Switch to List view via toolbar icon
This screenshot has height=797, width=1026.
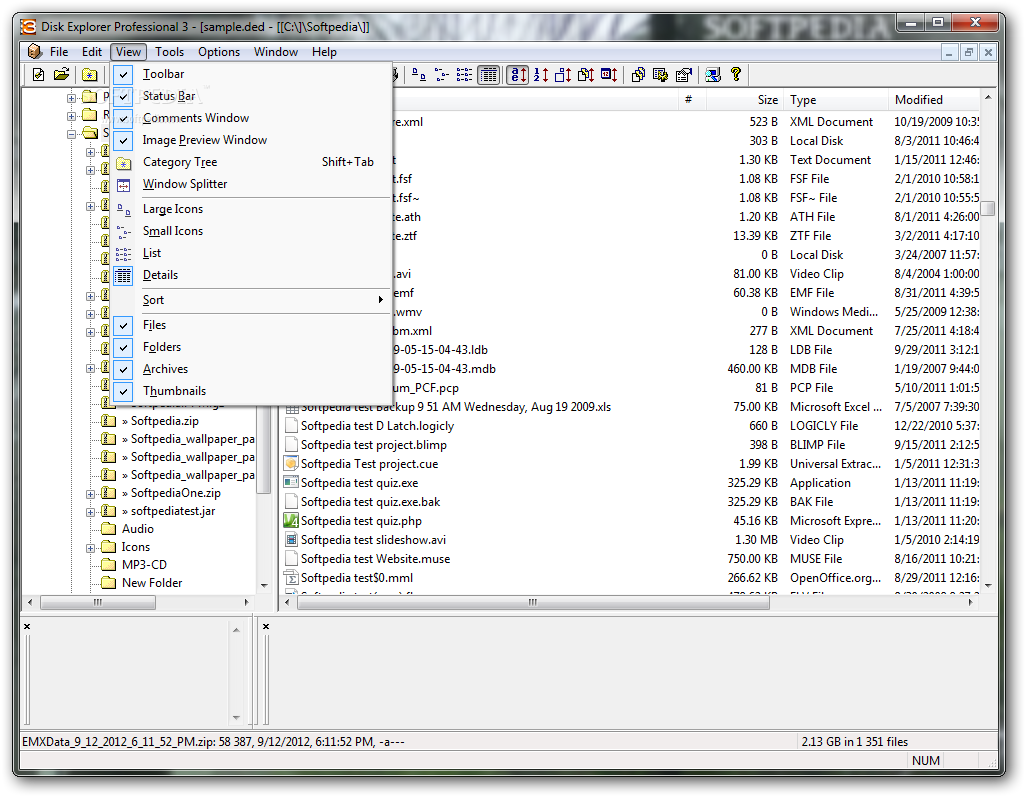(x=465, y=75)
